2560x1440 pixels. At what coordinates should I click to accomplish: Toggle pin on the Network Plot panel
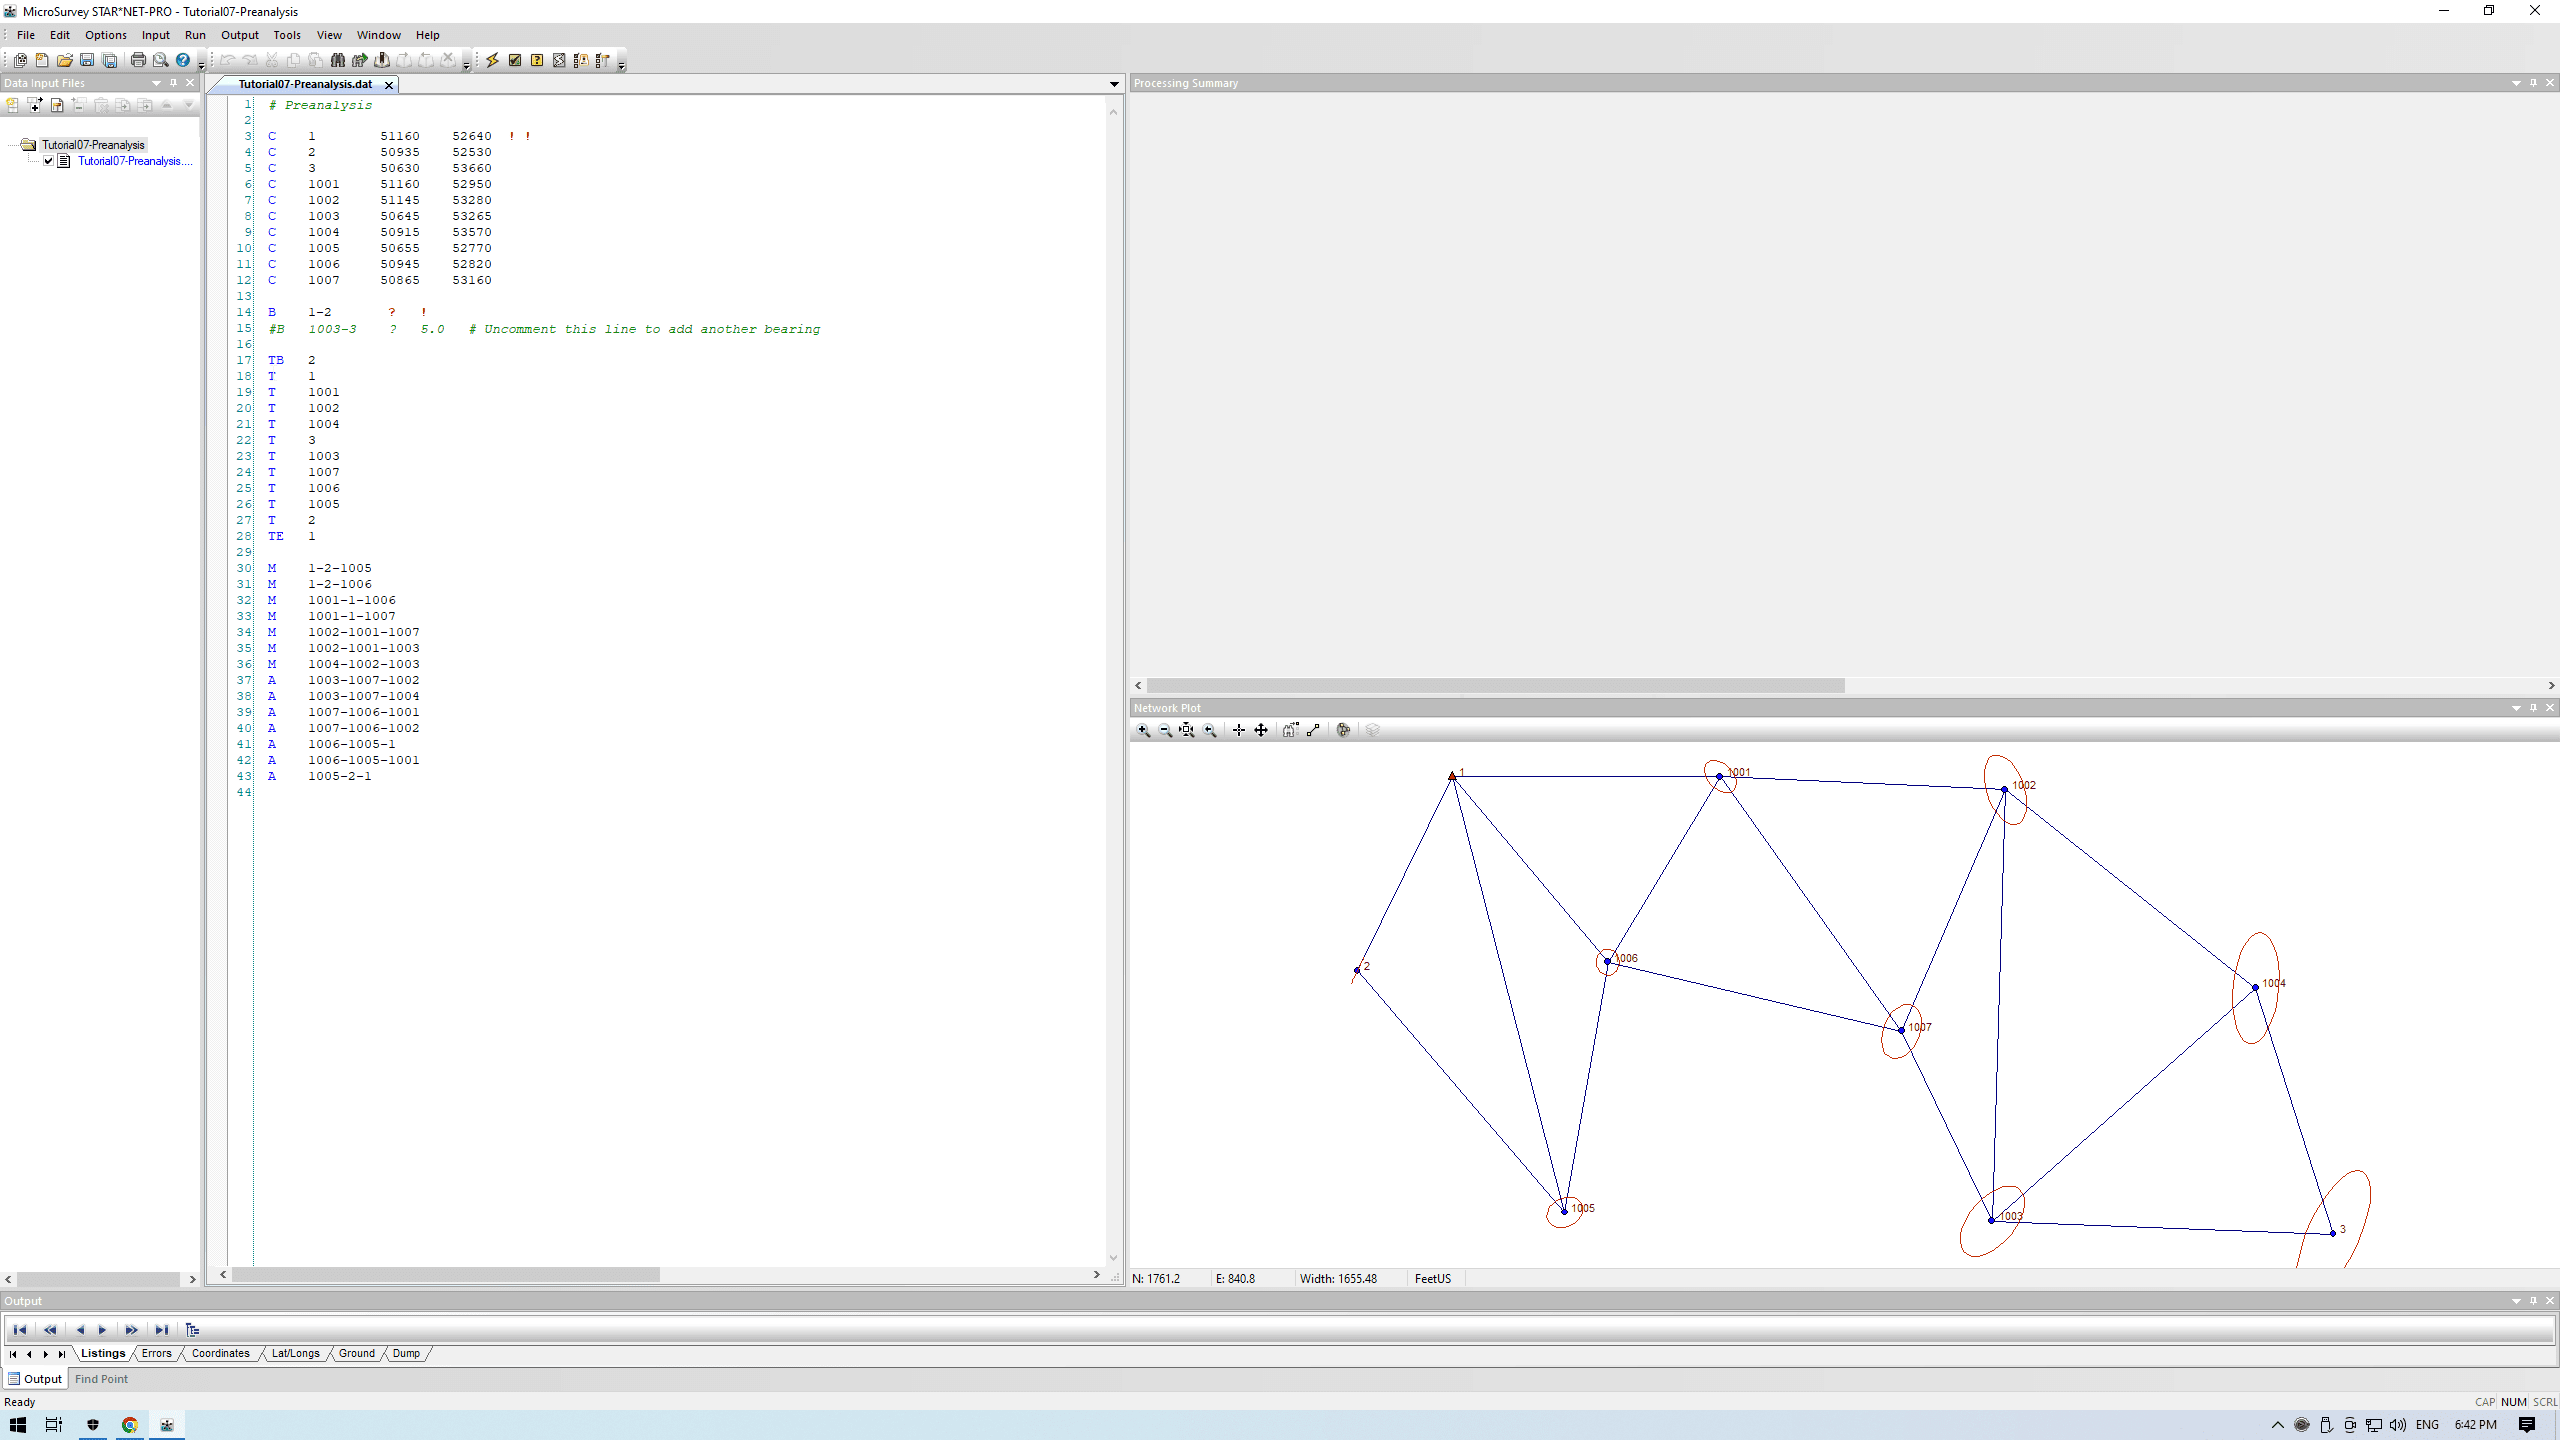tap(2533, 708)
